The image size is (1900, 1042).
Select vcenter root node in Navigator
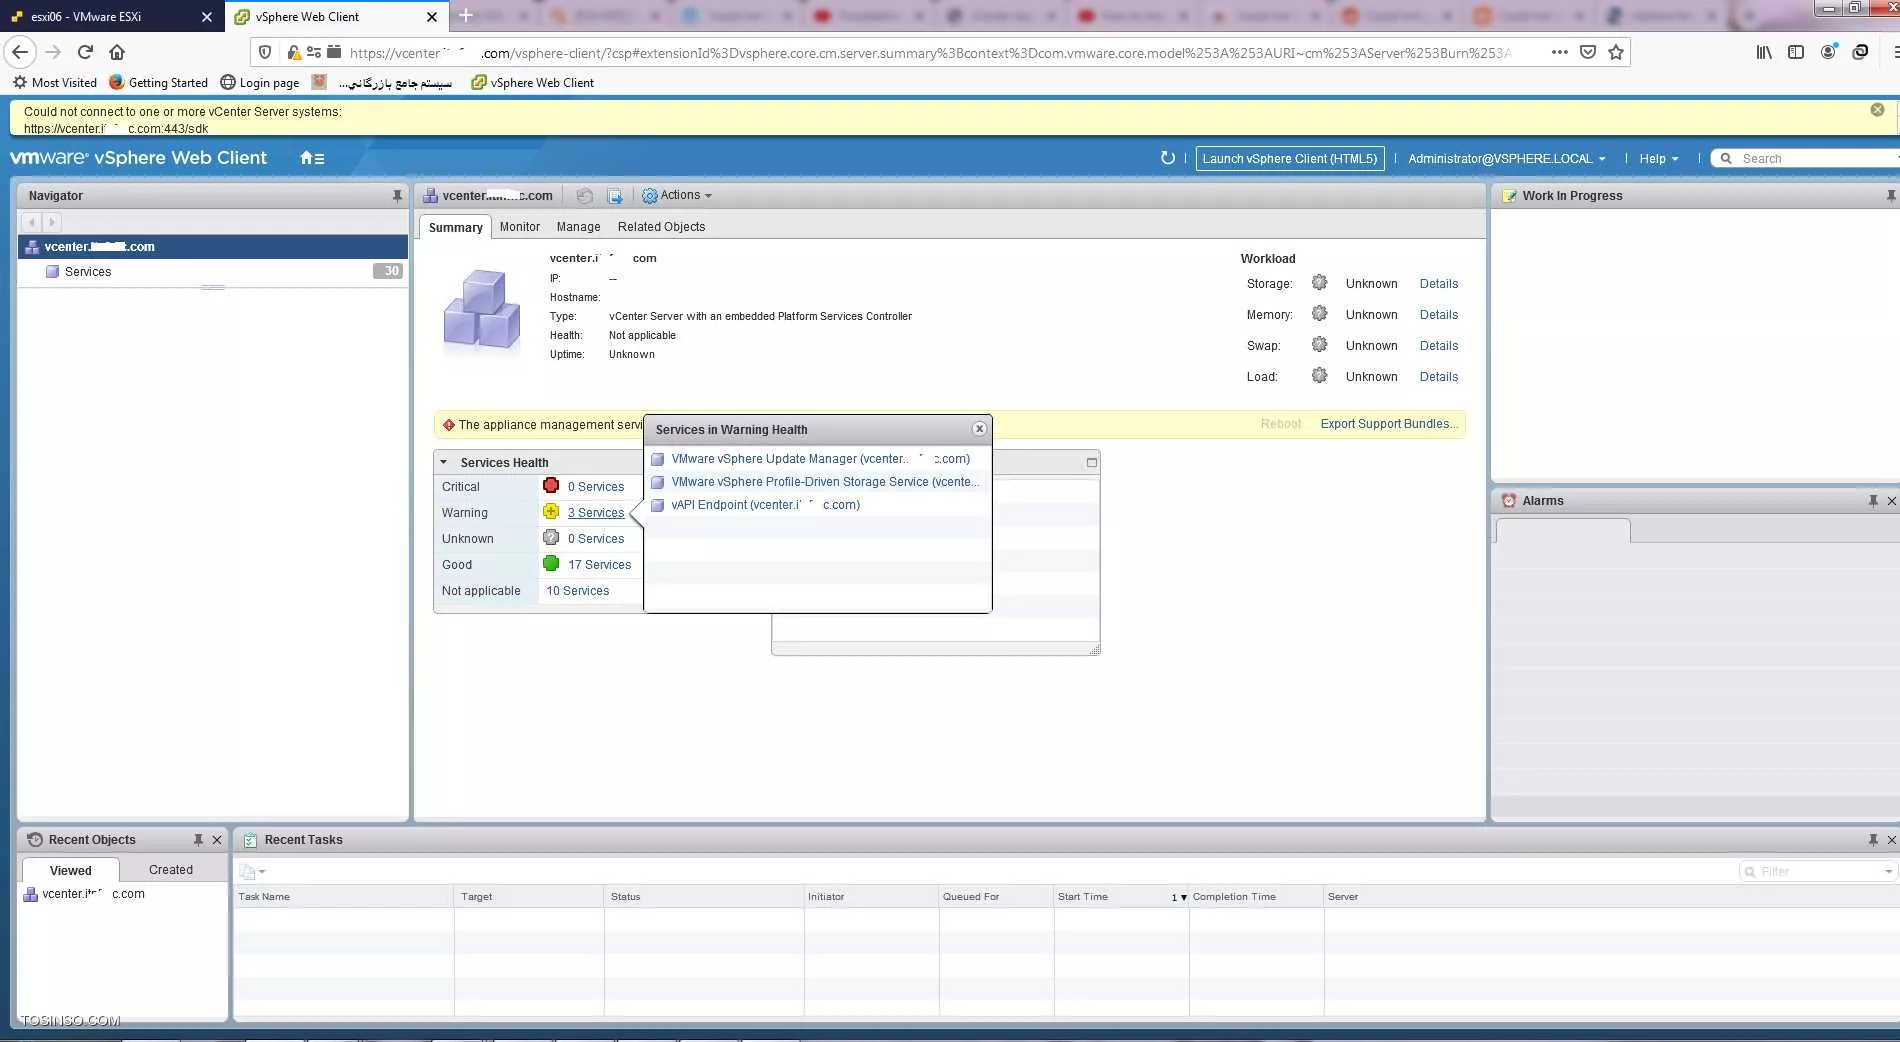point(213,247)
